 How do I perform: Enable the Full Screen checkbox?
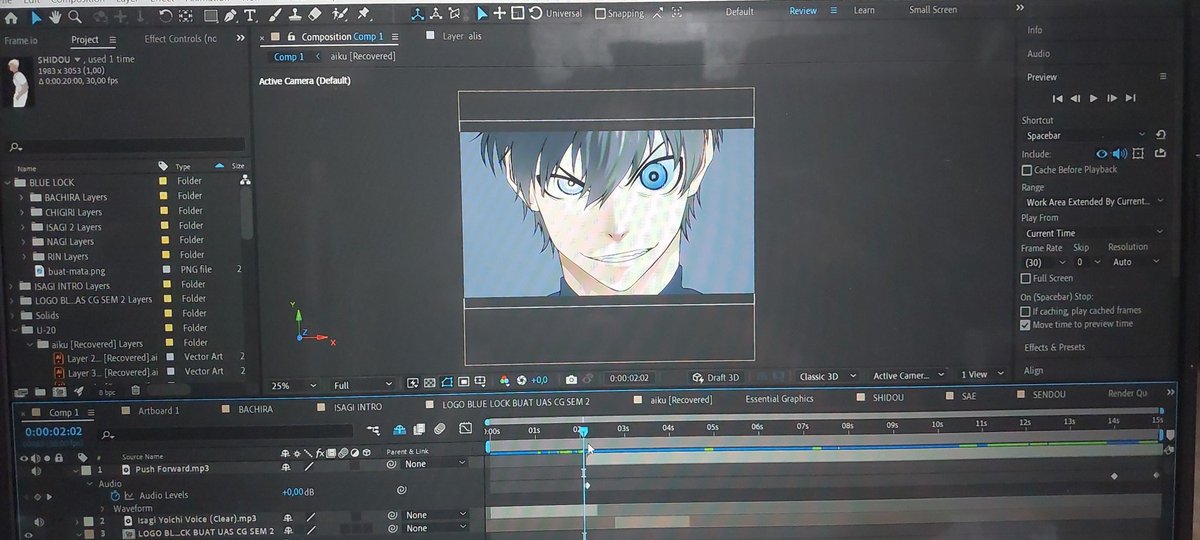click(1025, 278)
